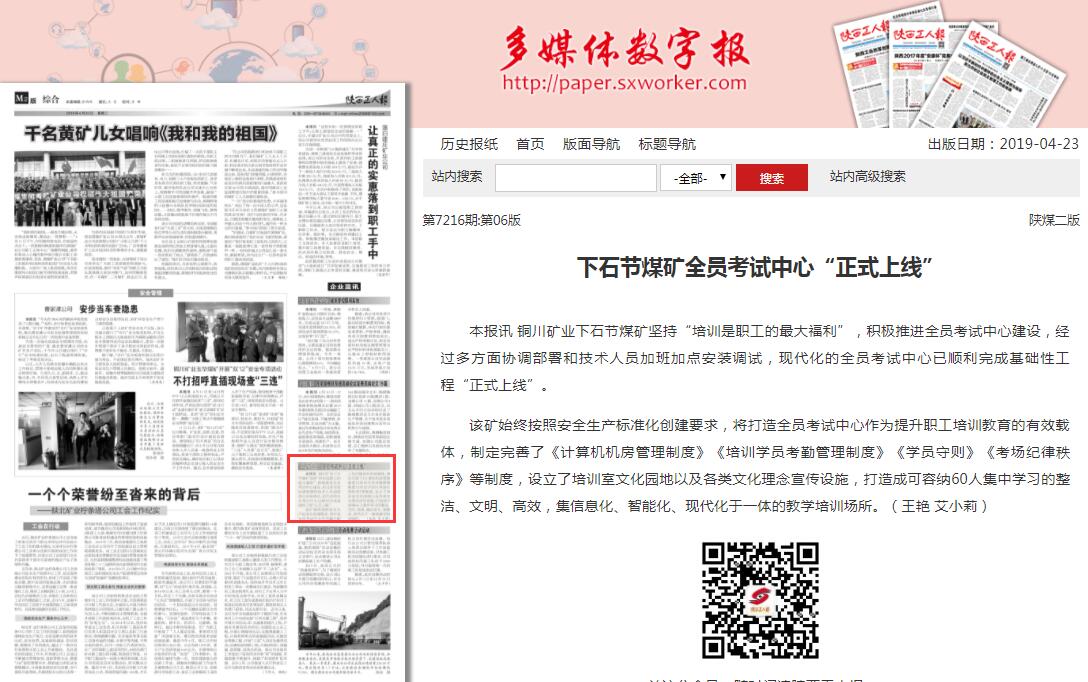This screenshot has width=1088, height=682.
Task: Open 站内高级搜索 advanced search link
Action: point(867,176)
